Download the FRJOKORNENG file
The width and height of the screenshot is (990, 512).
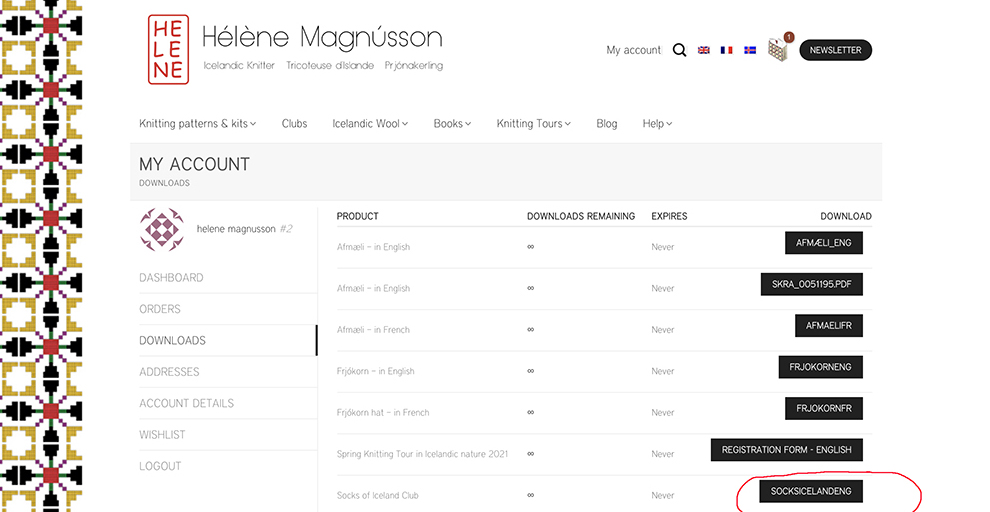[821, 367]
